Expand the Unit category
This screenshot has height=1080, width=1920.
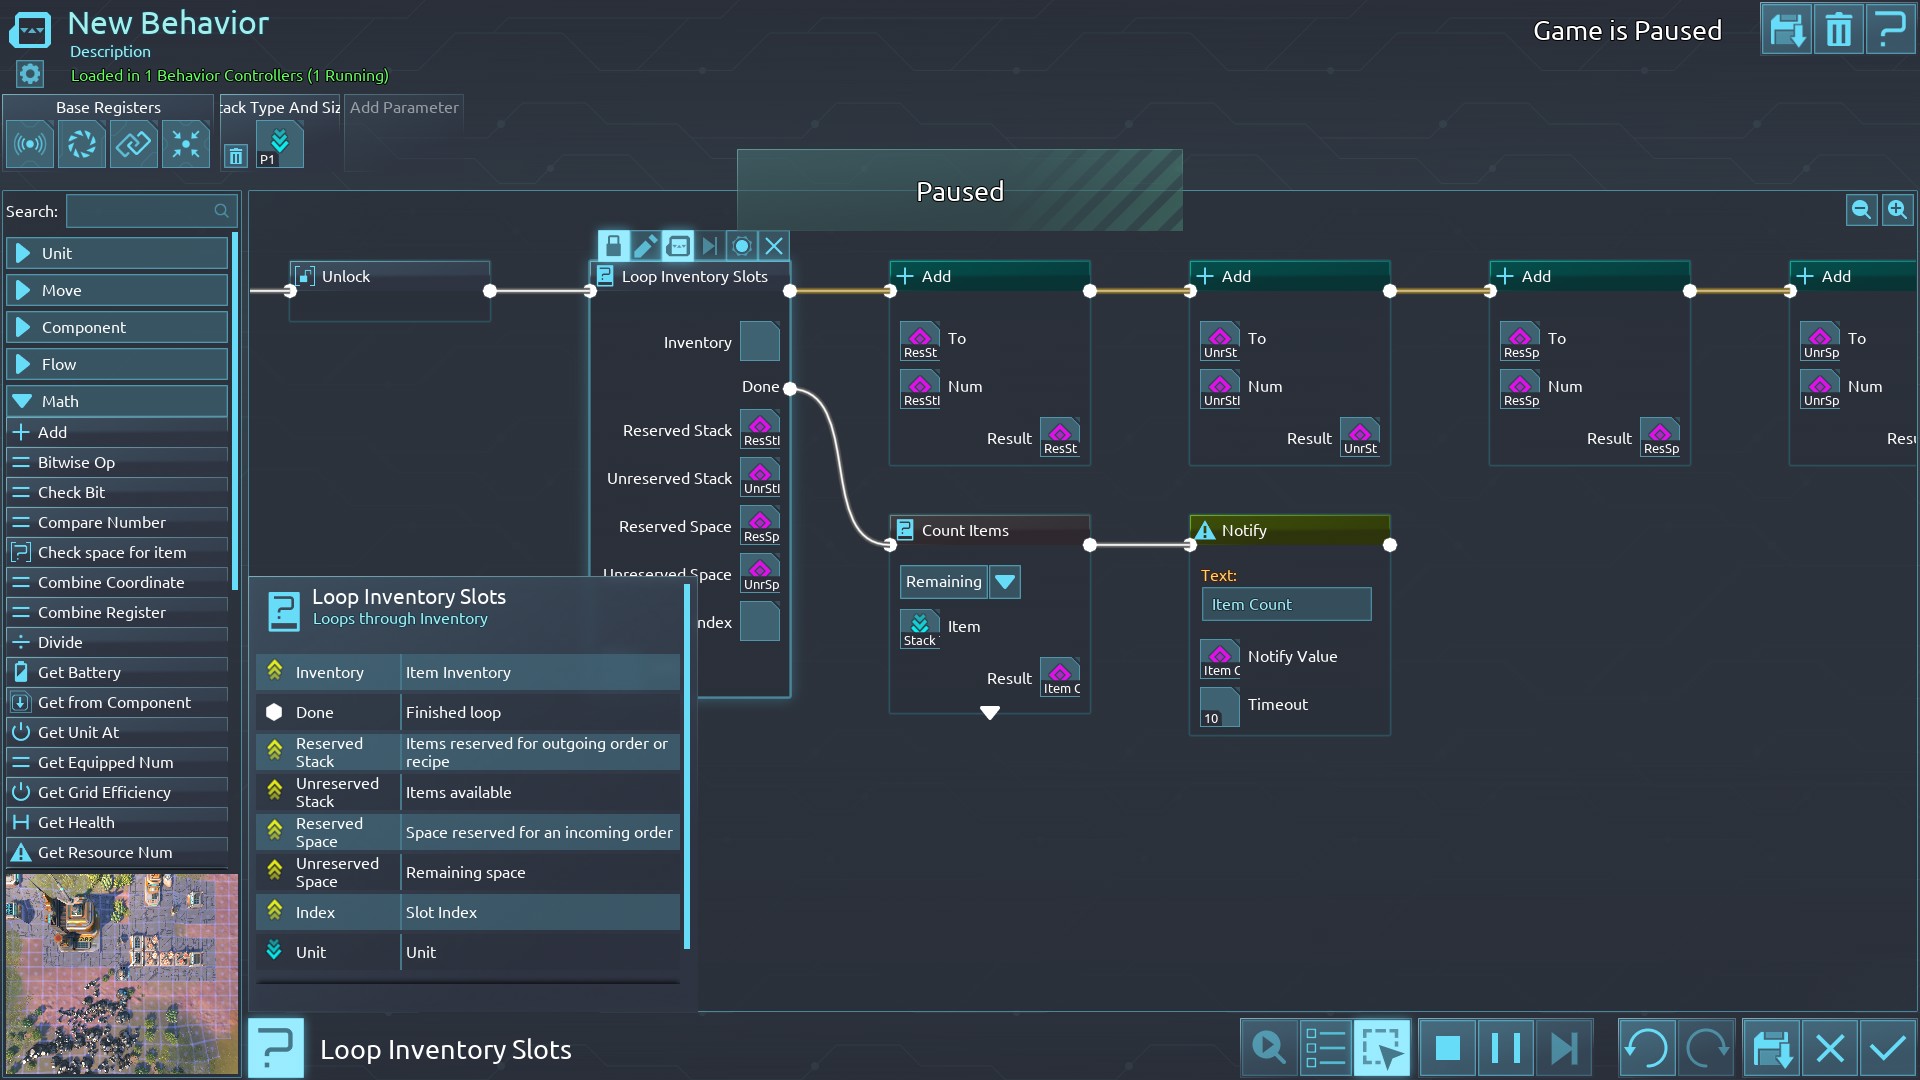pyautogui.click(x=117, y=254)
